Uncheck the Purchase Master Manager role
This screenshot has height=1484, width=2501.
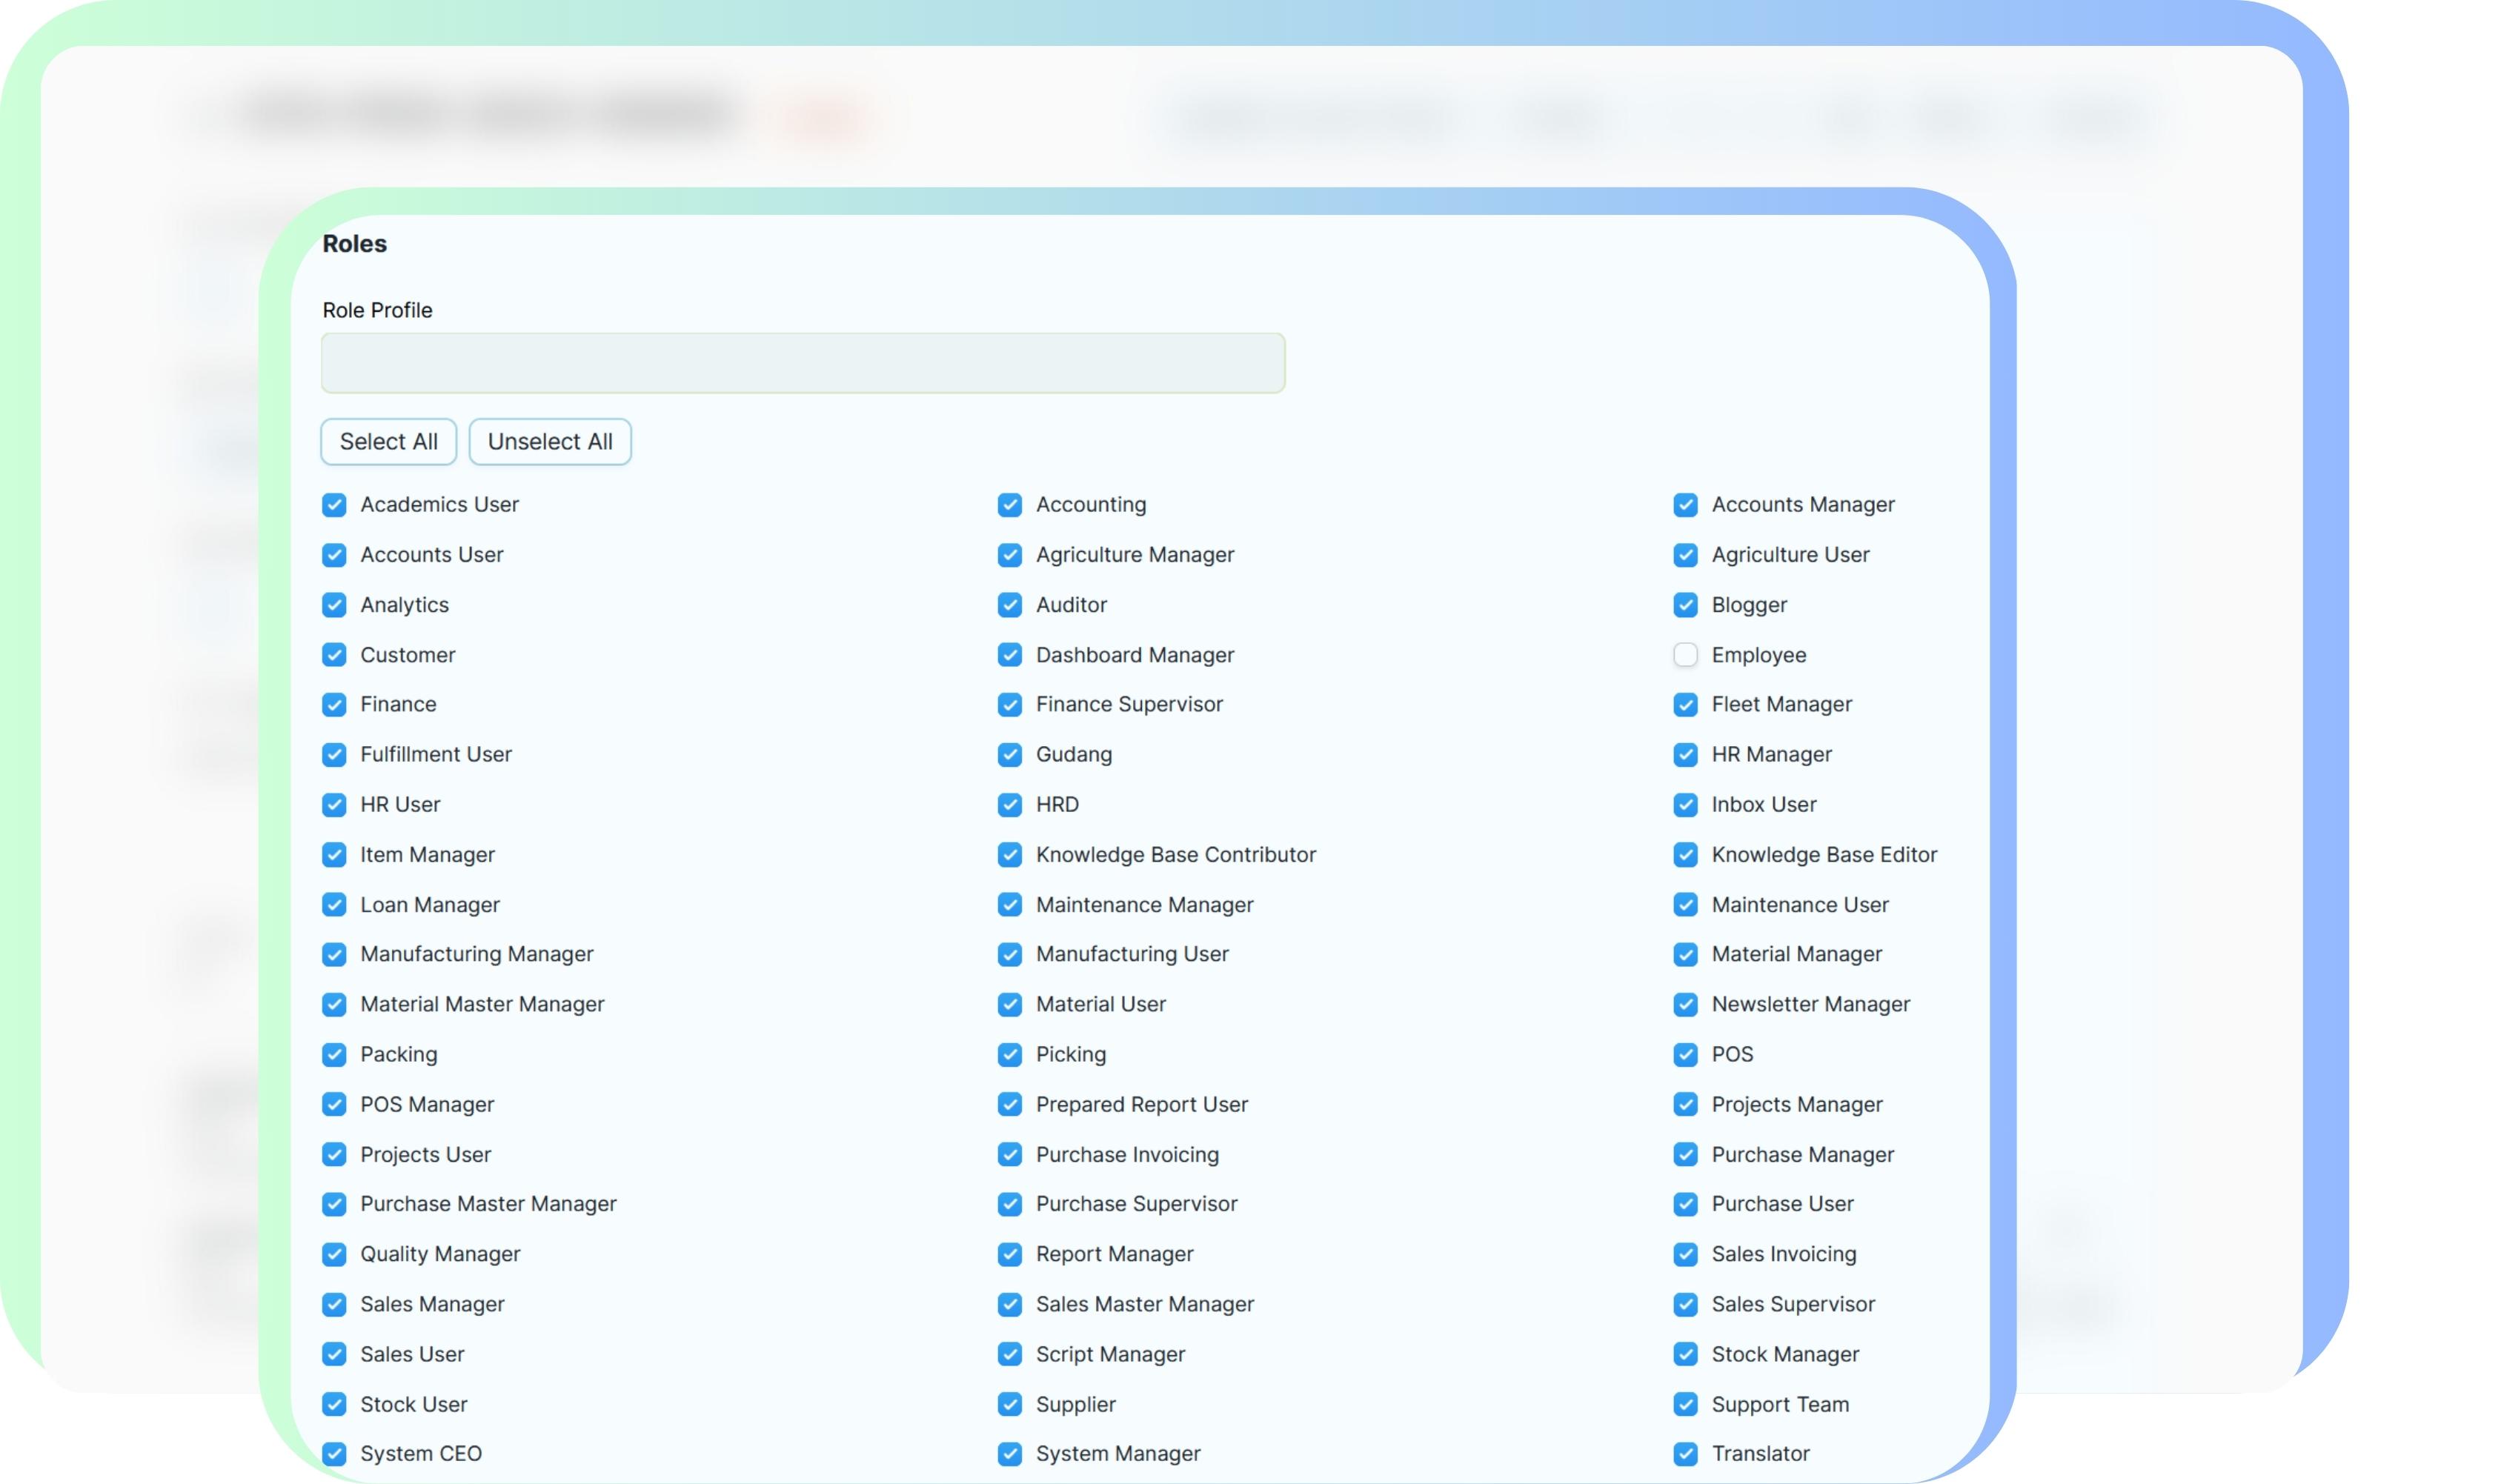[334, 1204]
